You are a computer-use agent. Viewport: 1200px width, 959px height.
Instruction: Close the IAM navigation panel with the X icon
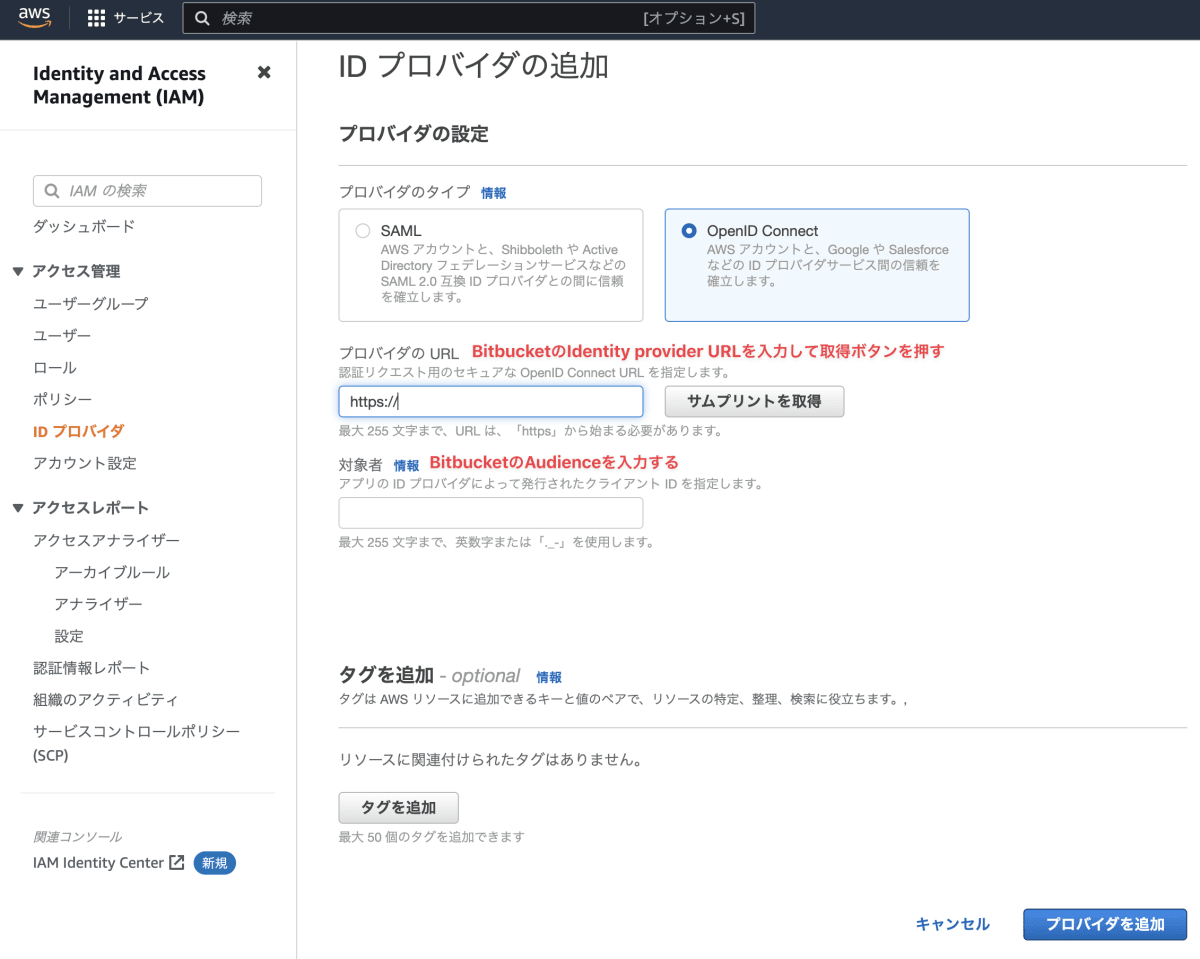pyautogui.click(x=263, y=72)
